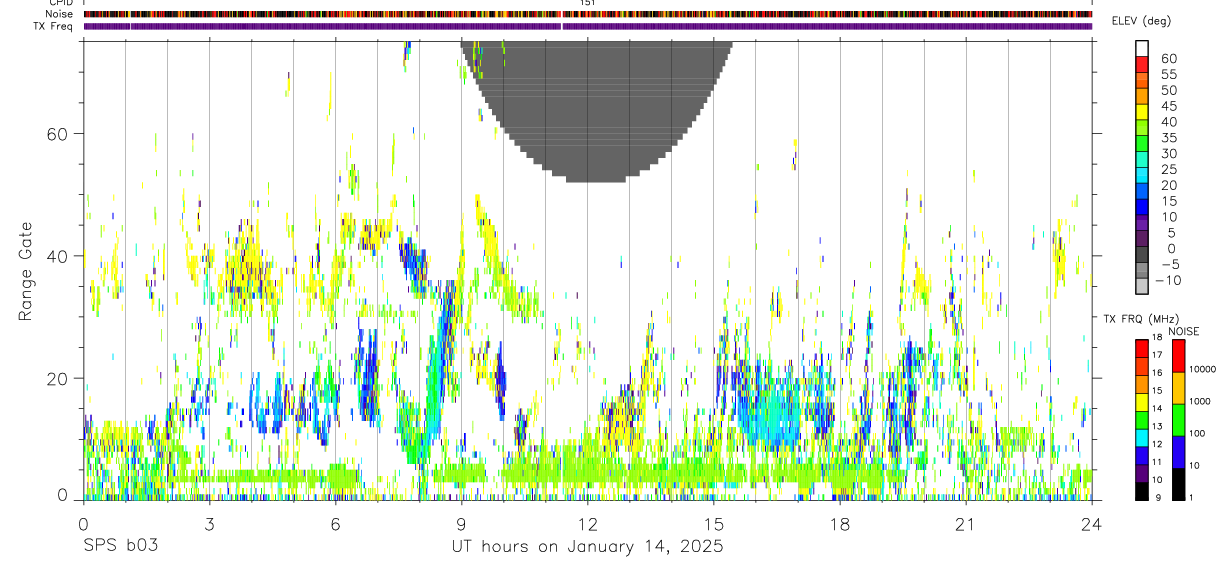The image size is (1228, 567).
Task: Click the '-10' label on ELEV colorbar
Action: (1169, 280)
